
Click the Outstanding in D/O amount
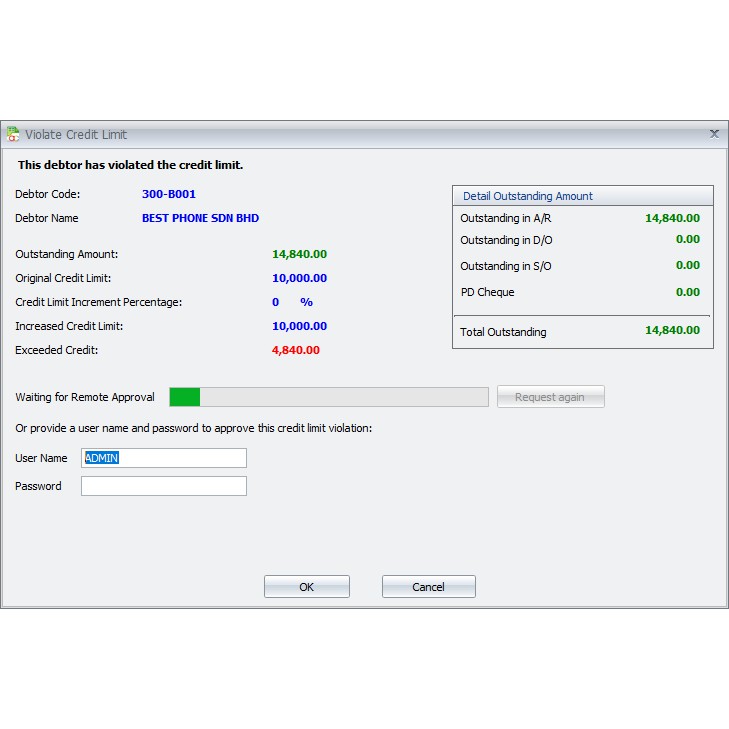(x=687, y=240)
